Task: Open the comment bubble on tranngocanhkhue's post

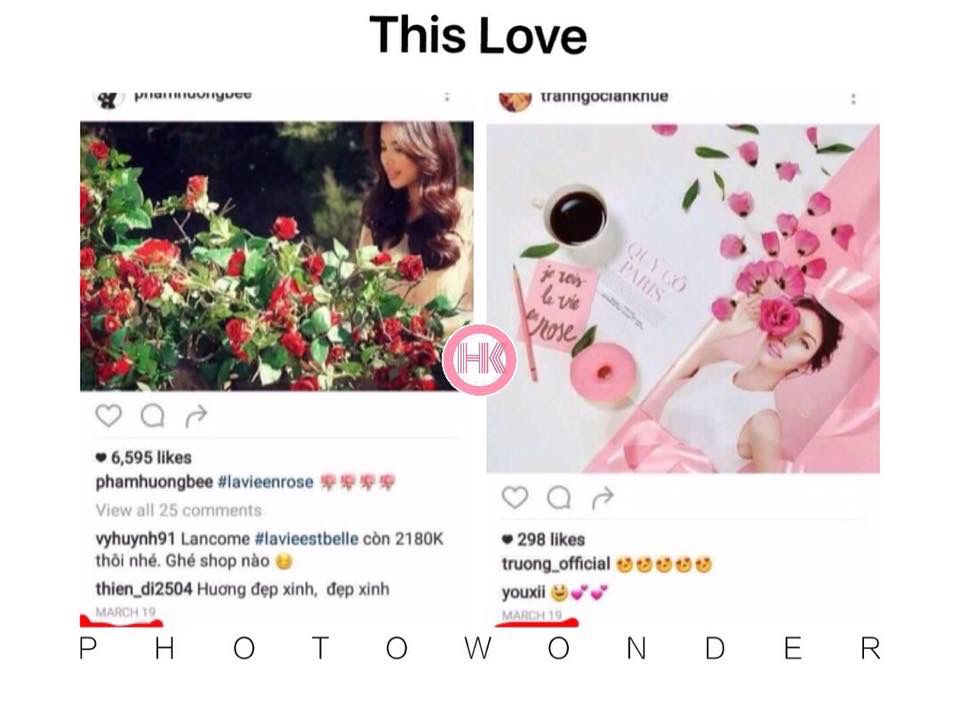Action: point(559,498)
